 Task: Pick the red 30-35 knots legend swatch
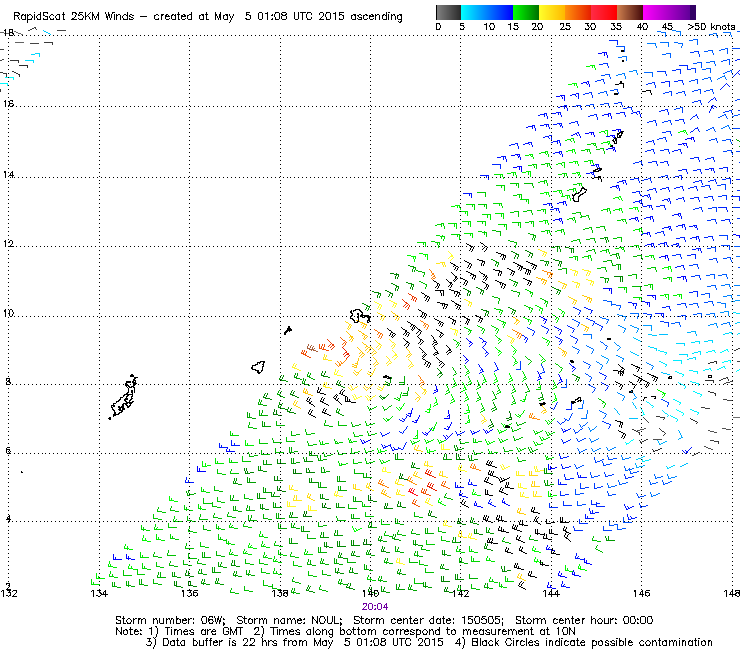tap(604, 12)
